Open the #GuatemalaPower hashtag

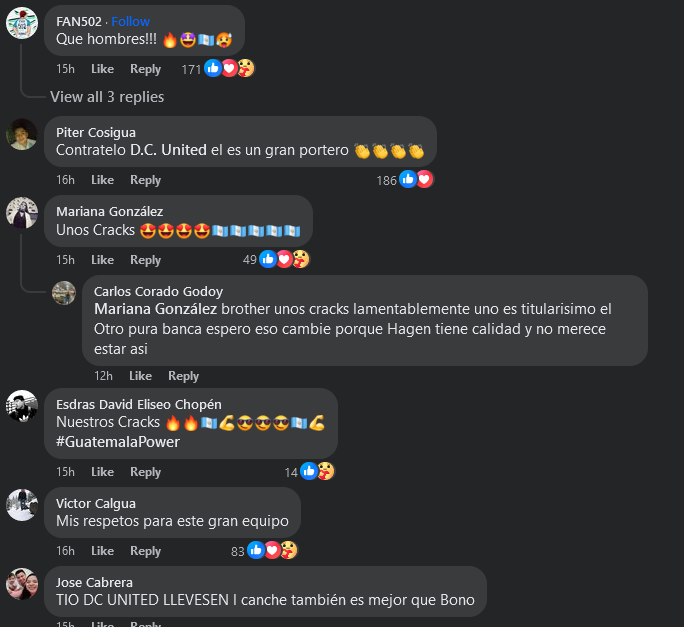pyautogui.click(x=118, y=442)
